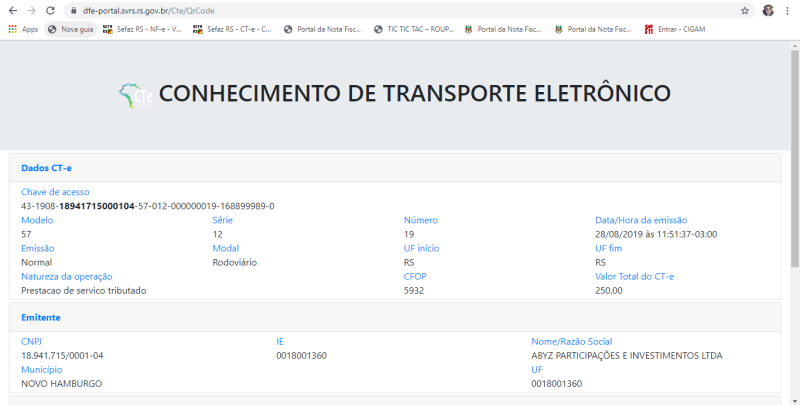Open first Portal da Nota Fiscal bookmark with globe icon
Image resolution: width=800 pixels, height=405 pixels.
tap(322, 30)
